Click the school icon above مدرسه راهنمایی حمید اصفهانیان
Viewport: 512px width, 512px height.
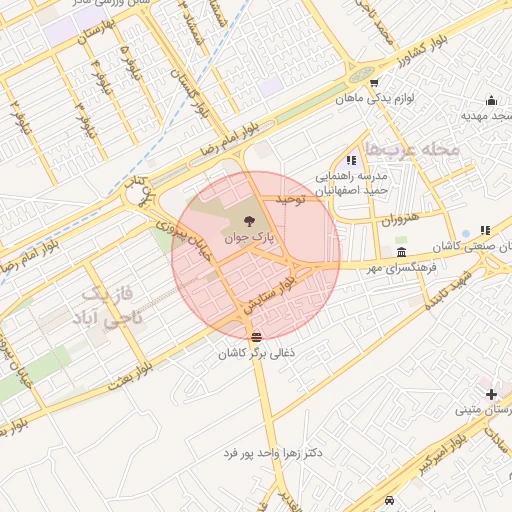[351, 161]
